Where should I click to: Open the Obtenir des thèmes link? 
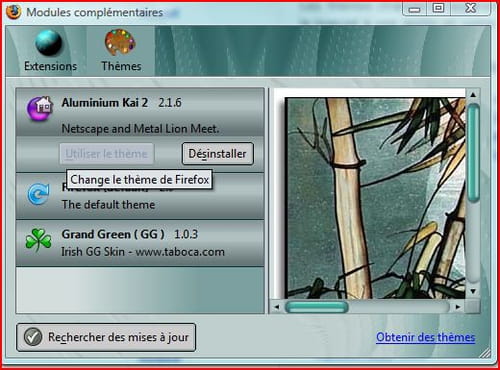pyautogui.click(x=426, y=337)
